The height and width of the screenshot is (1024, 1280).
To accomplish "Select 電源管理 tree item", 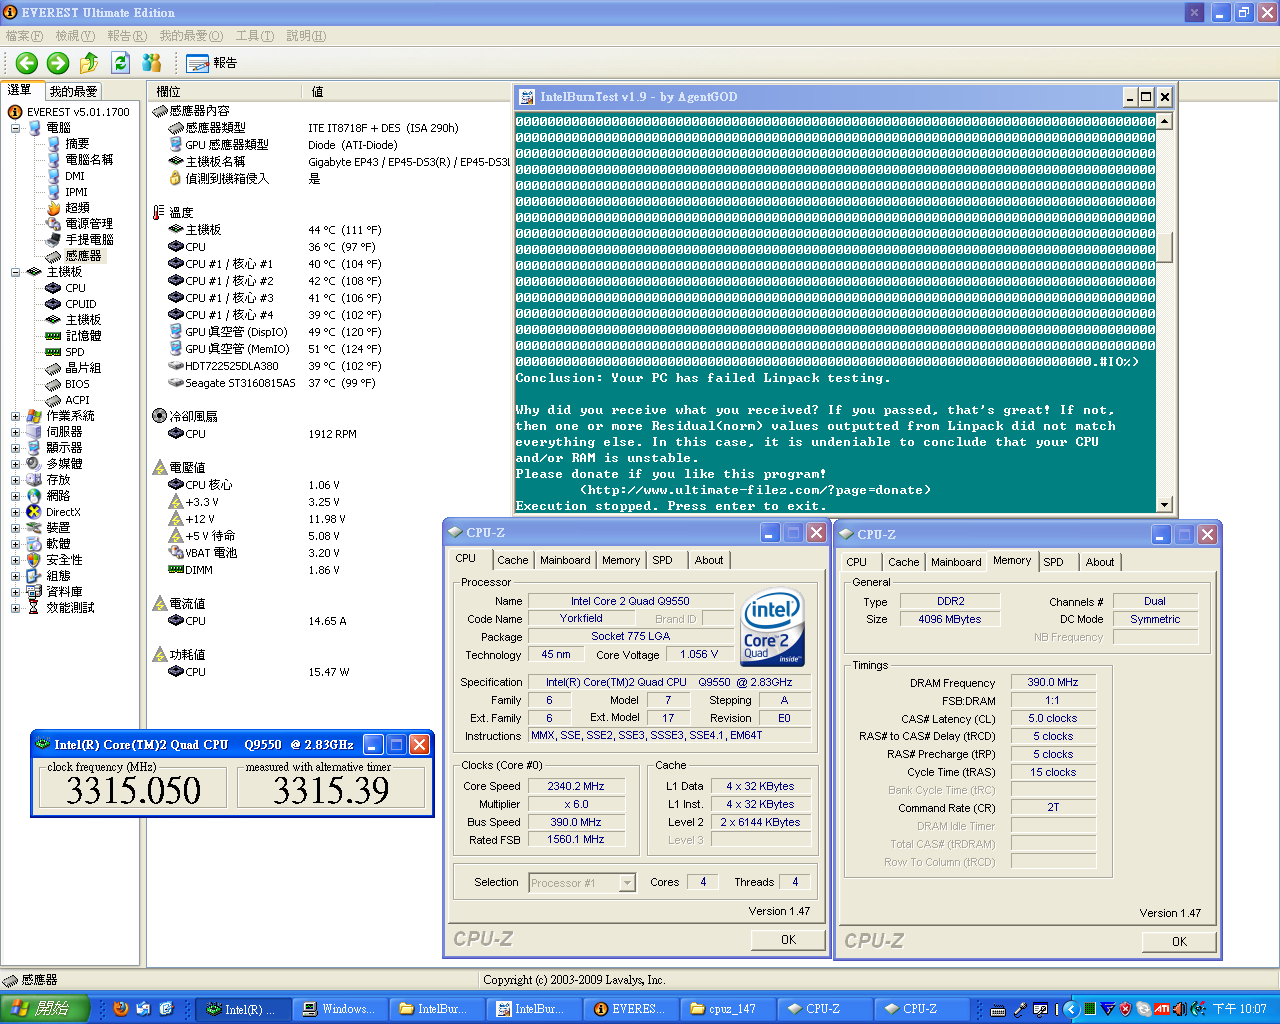I will click(89, 224).
